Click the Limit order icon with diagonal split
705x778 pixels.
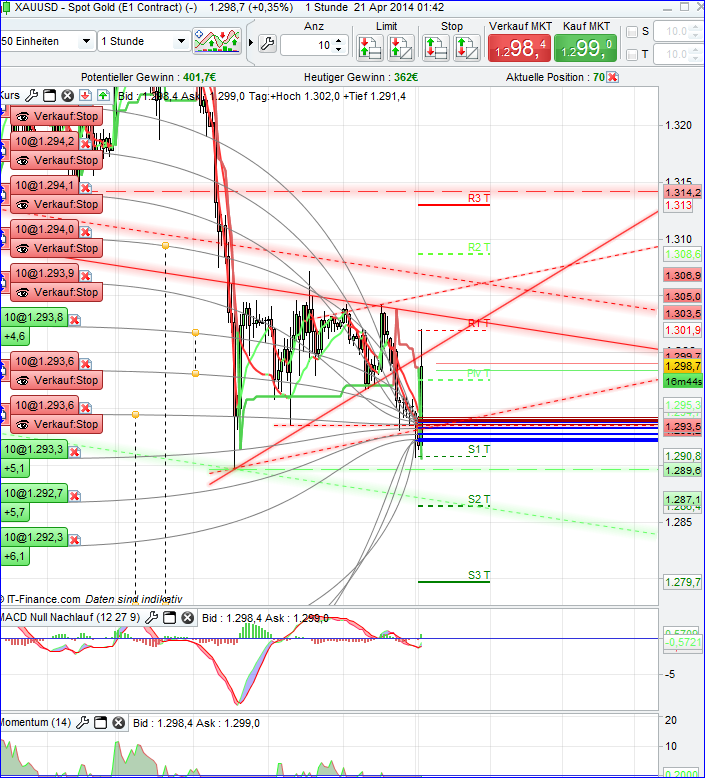[x=401, y=48]
